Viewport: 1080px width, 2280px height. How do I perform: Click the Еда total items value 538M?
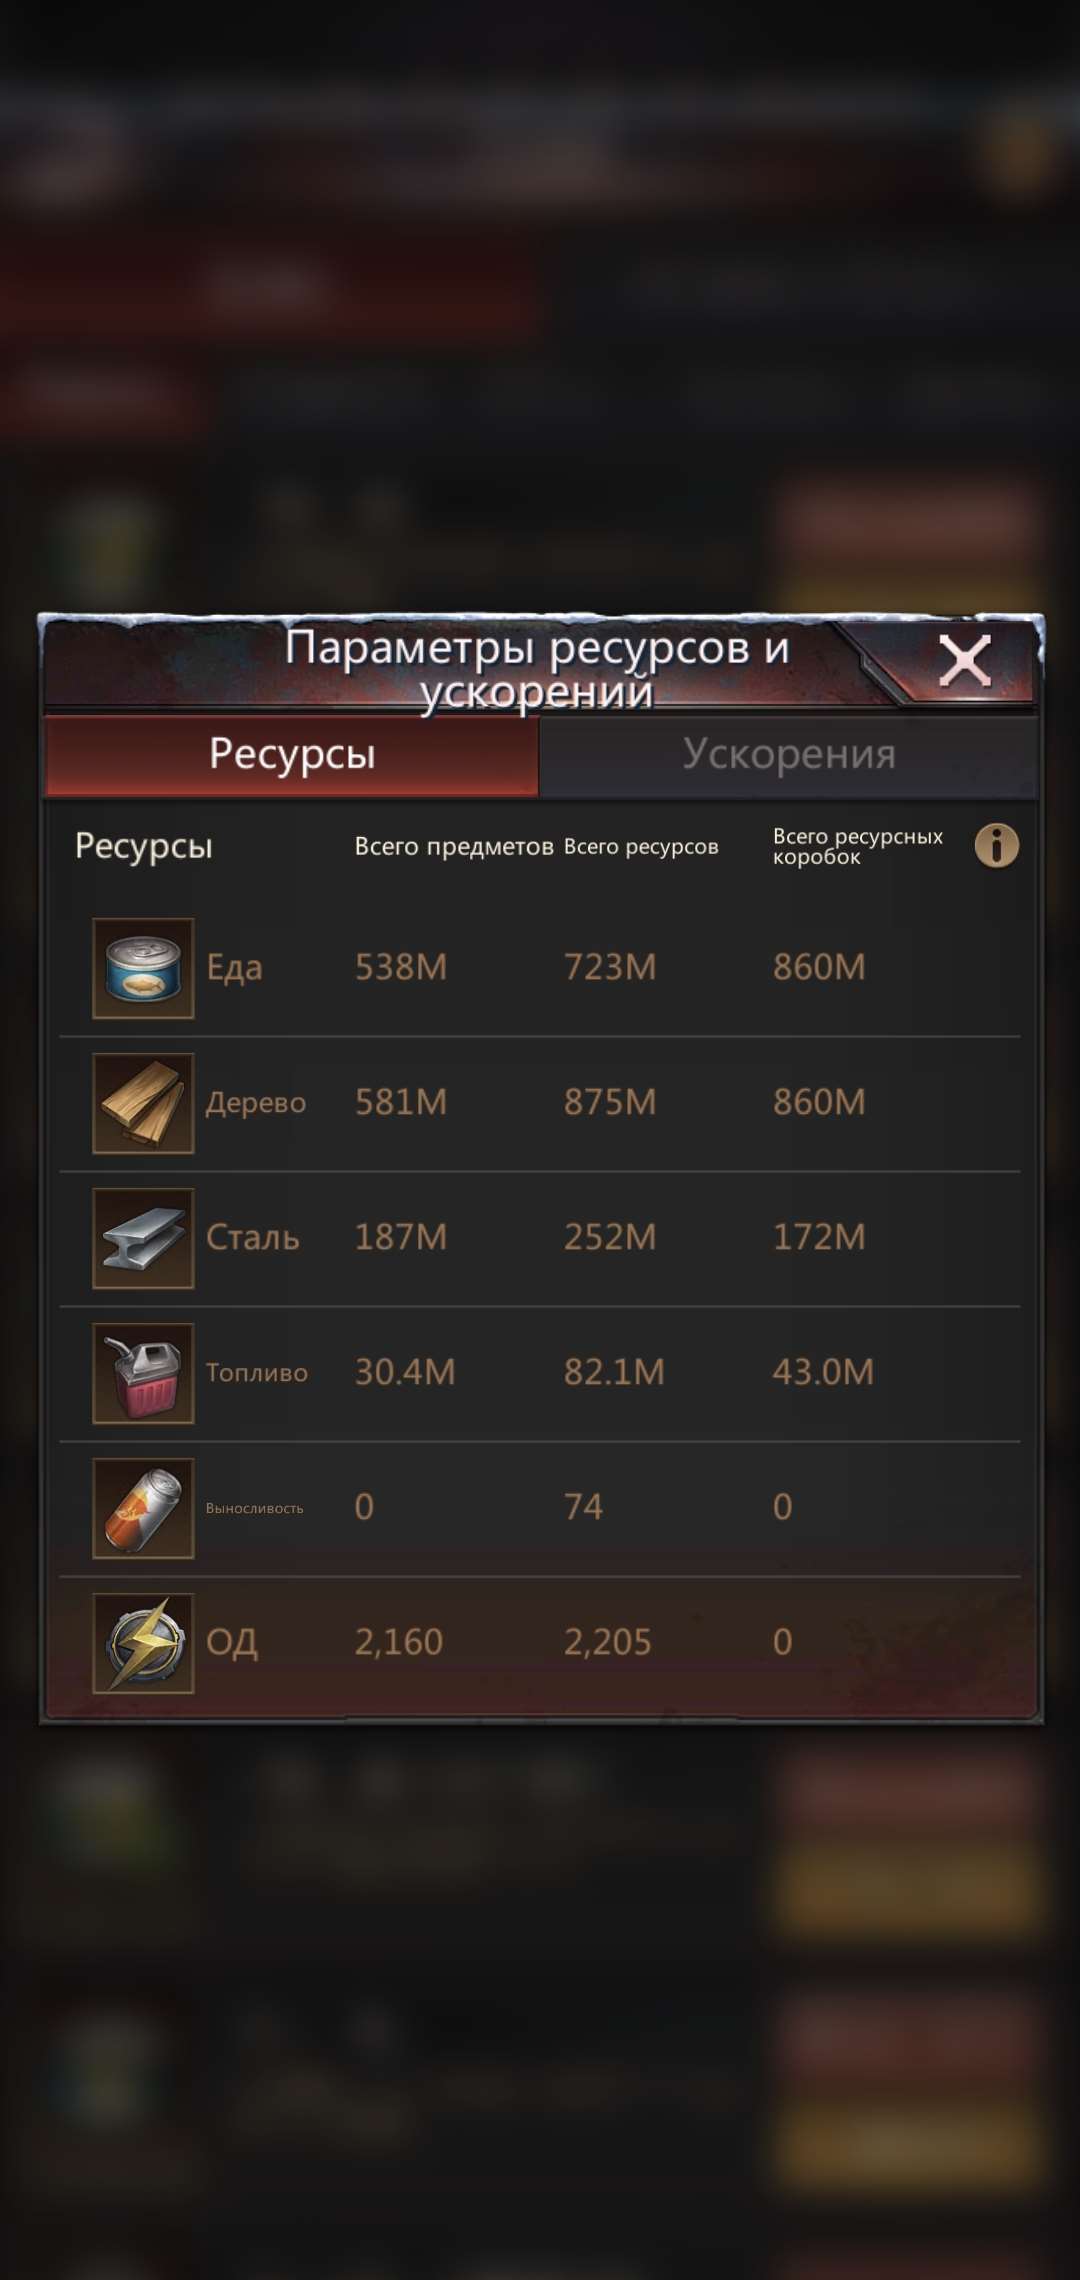(401, 967)
